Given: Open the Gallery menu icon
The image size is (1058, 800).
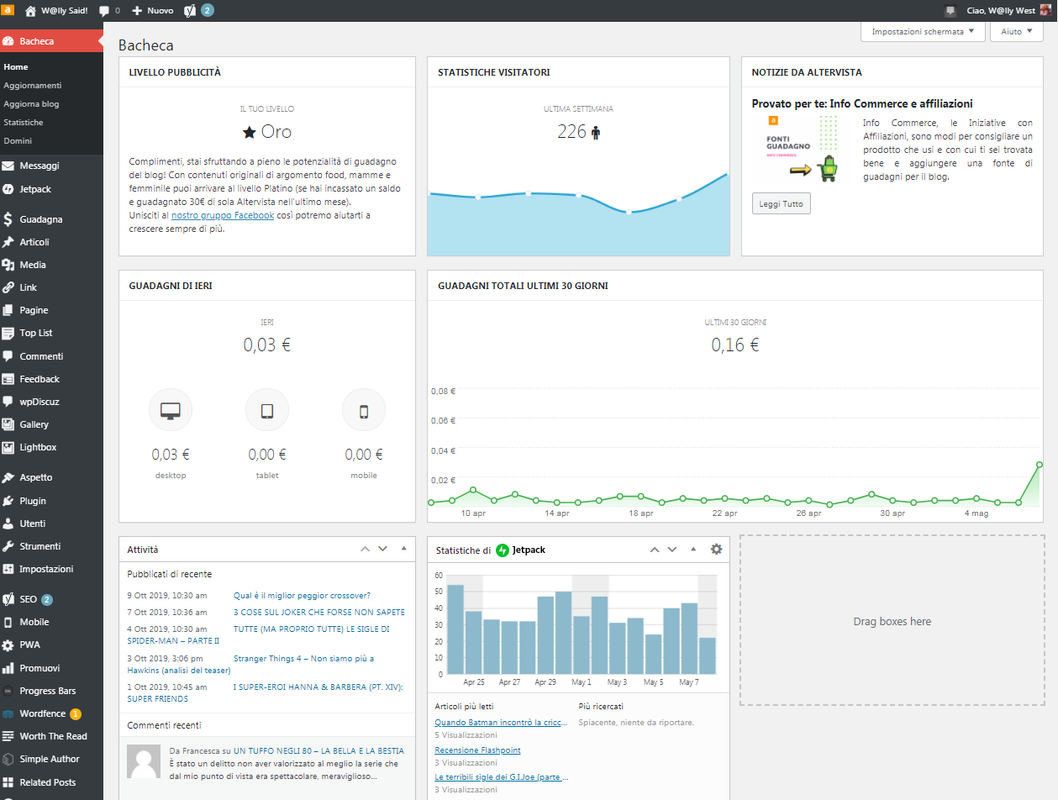Looking at the screenshot, I should (8, 424).
